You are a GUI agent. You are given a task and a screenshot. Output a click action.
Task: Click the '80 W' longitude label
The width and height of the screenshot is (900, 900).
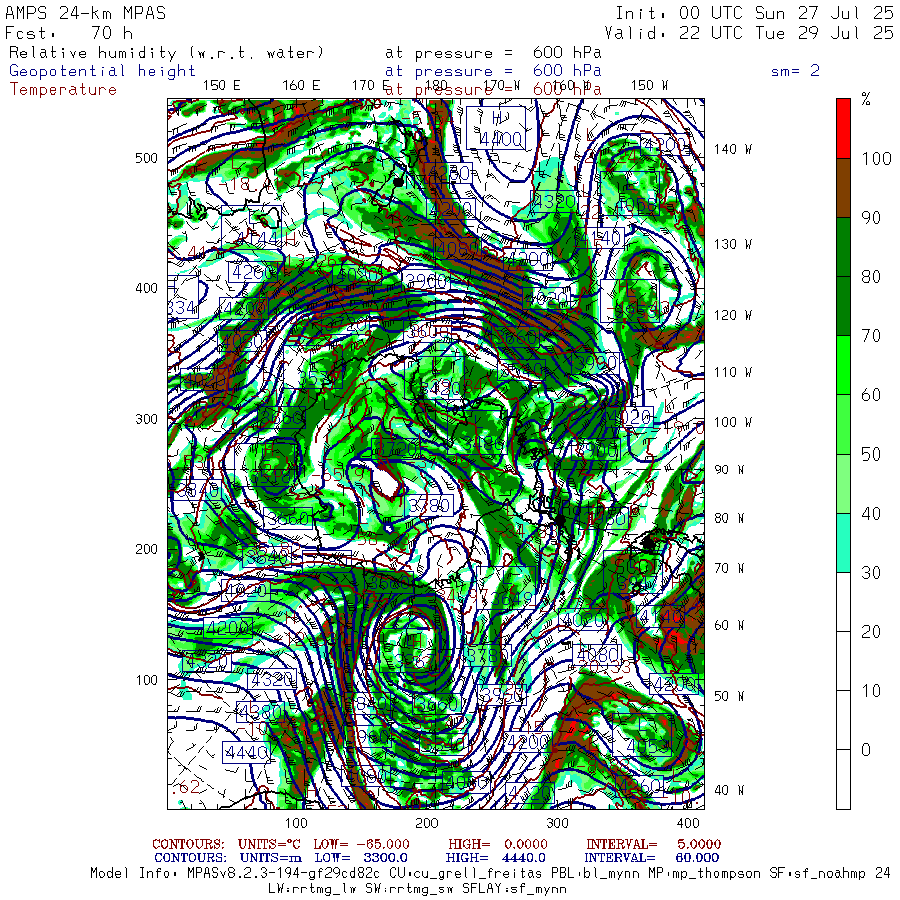(729, 518)
